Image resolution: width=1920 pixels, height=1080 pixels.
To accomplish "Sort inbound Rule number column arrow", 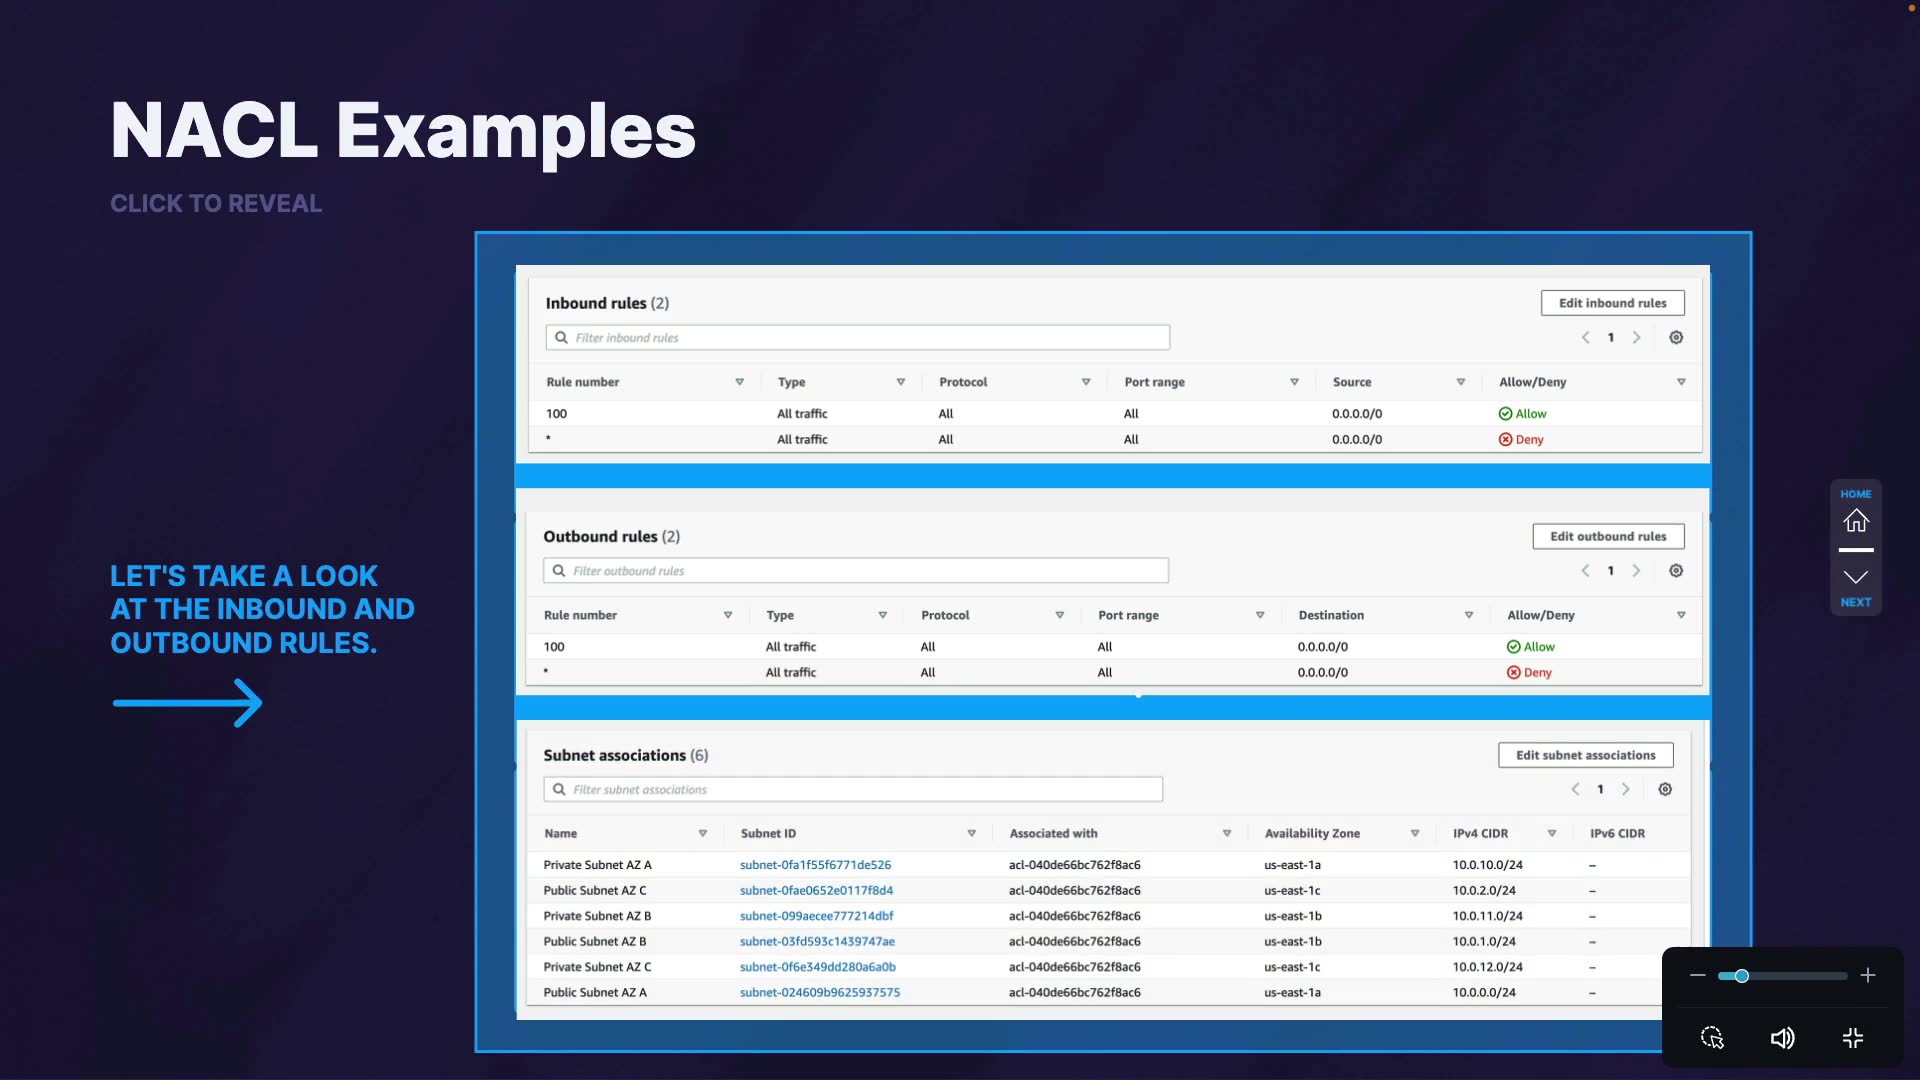I will (x=740, y=382).
